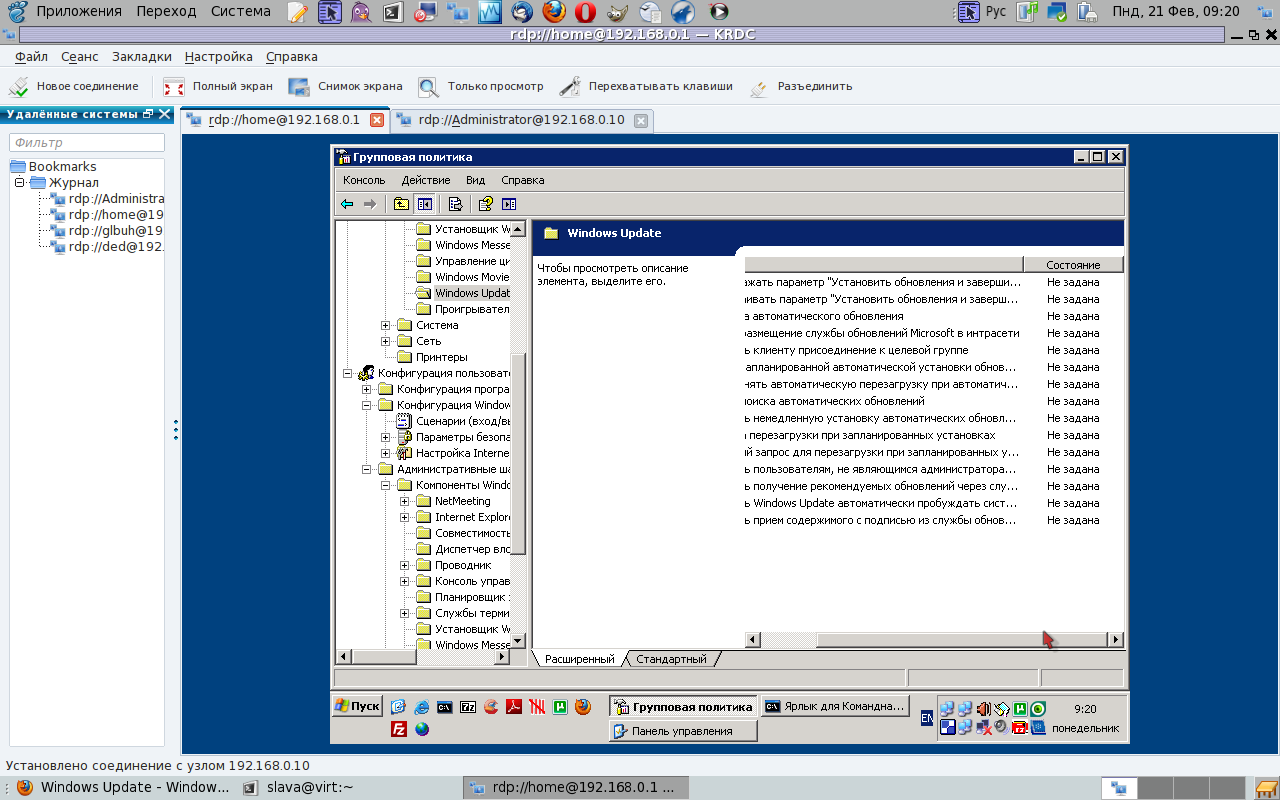
Task: Click the rightmost MMC toolbar panel icon
Action: 509,204
